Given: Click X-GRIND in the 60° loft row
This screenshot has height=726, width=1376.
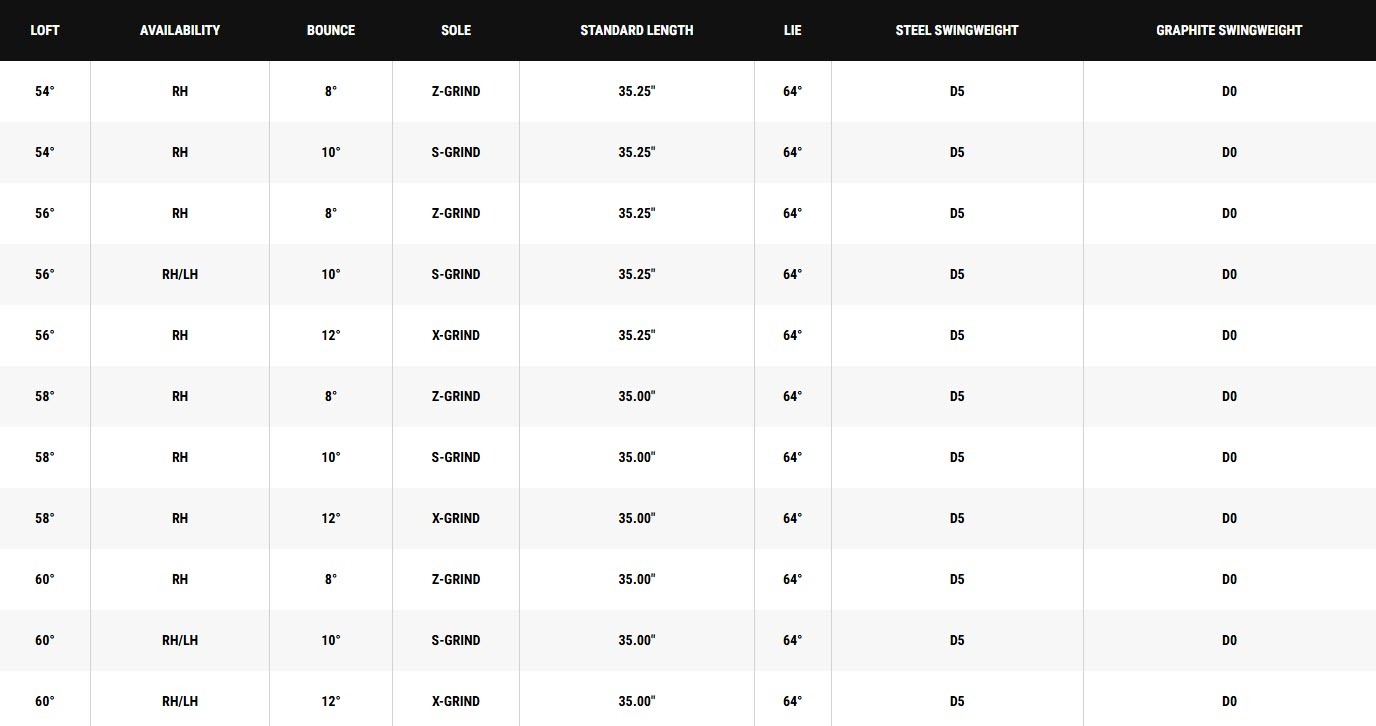Looking at the screenshot, I should 456,701.
